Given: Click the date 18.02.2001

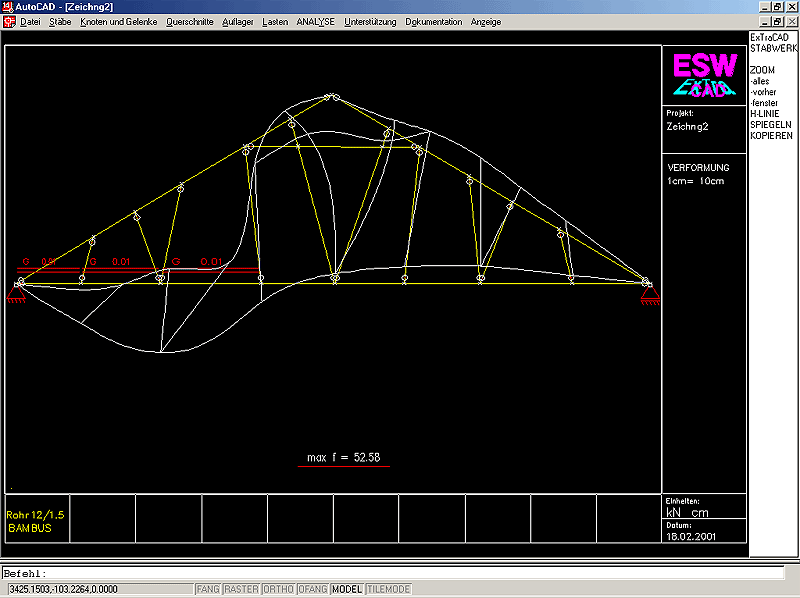Looking at the screenshot, I should point(691,537).
